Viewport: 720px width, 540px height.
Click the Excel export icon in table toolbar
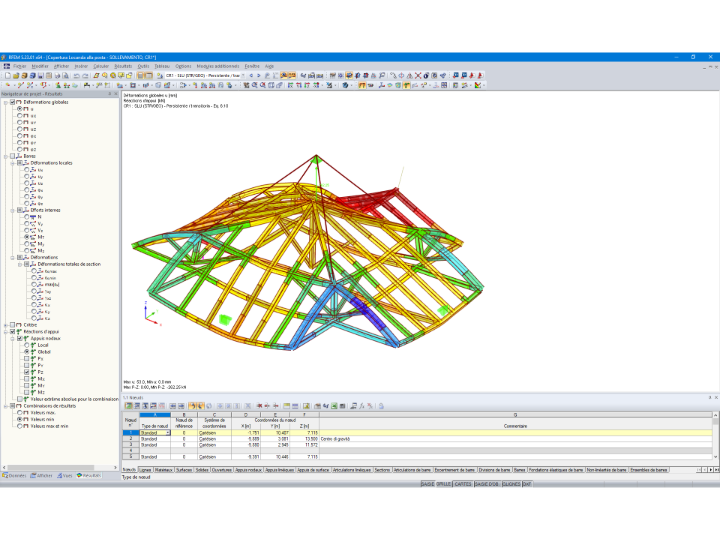[334, 406]
